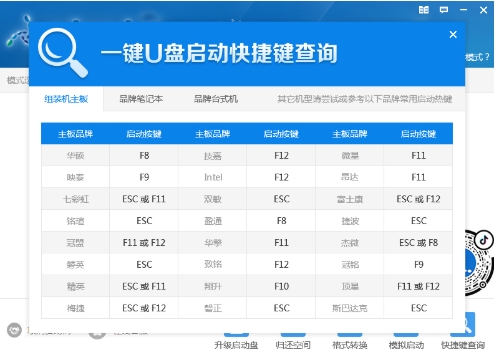
Task: Select the 七彩虹 brand cell
Action: click(76, 199)
